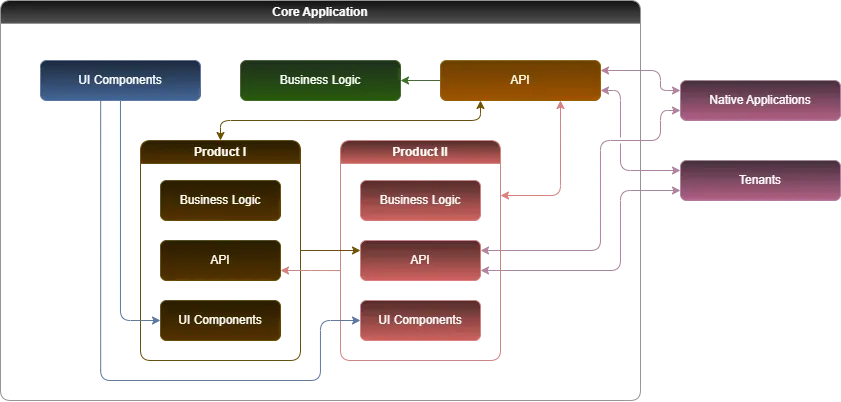Select UI Components inside Product I
841x402 pixels.
pos(220,320)
